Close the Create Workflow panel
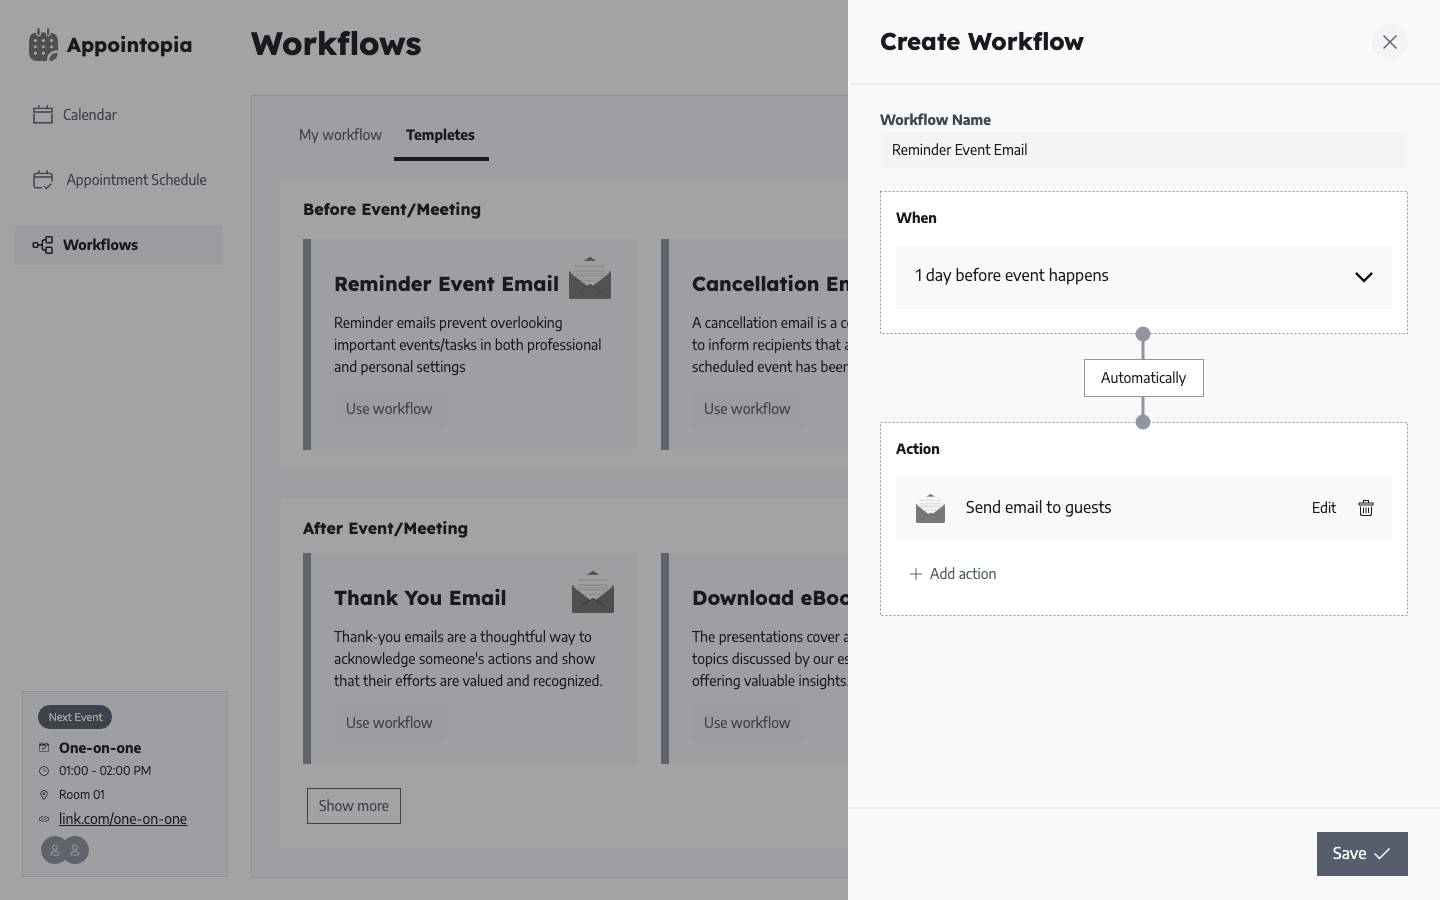The width and height of the screenshot is (1440, 900). pyautogui.click(x=1389, y=42)
